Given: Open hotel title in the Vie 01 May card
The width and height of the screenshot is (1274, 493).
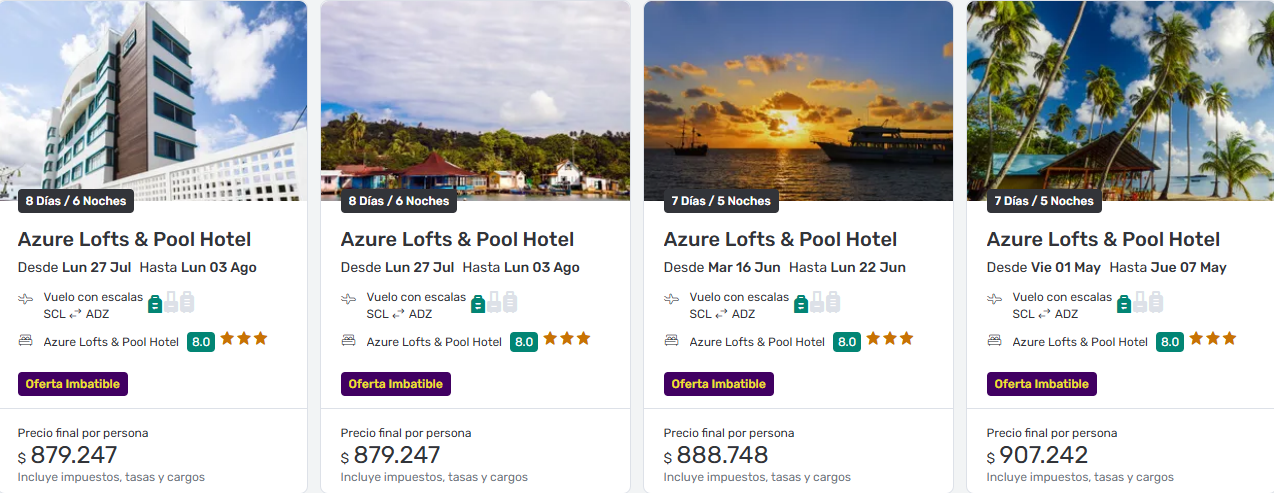Looking at the screenshot, I should pos(1103,240).
